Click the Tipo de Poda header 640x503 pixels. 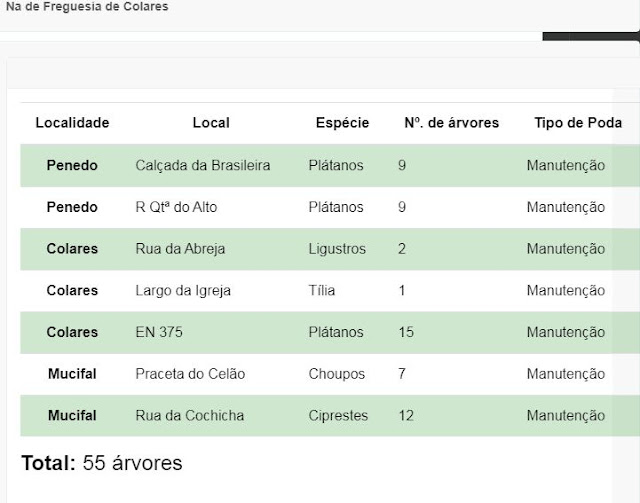[x=578, y=122]
